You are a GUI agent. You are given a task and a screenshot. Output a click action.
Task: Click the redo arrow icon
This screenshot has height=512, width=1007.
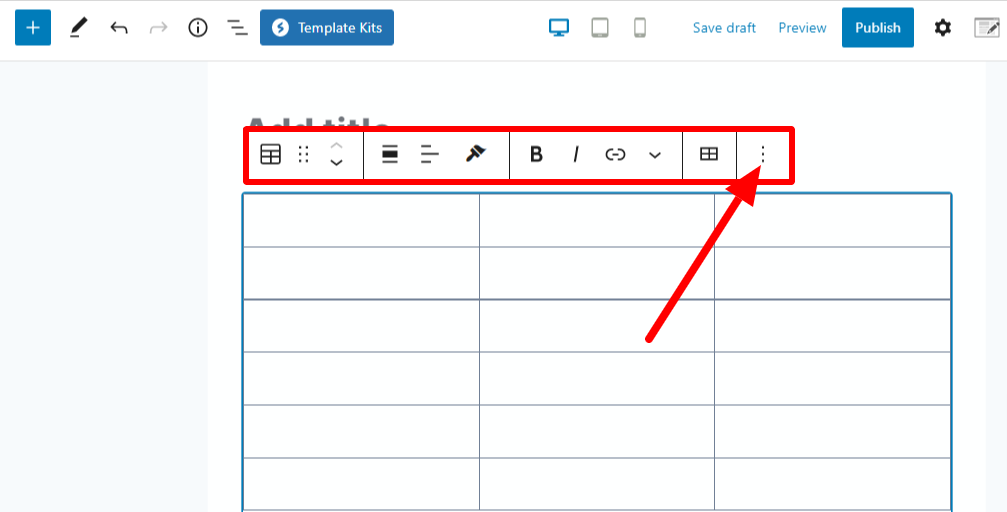[158, 28]
